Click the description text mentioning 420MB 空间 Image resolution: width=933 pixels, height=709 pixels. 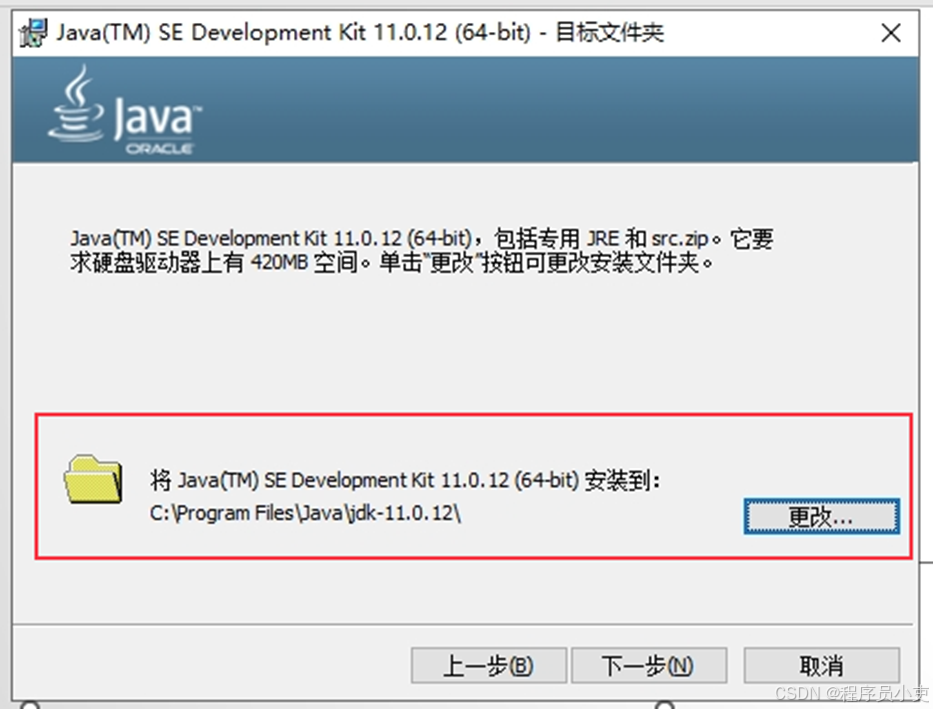(x=422, y=250)
